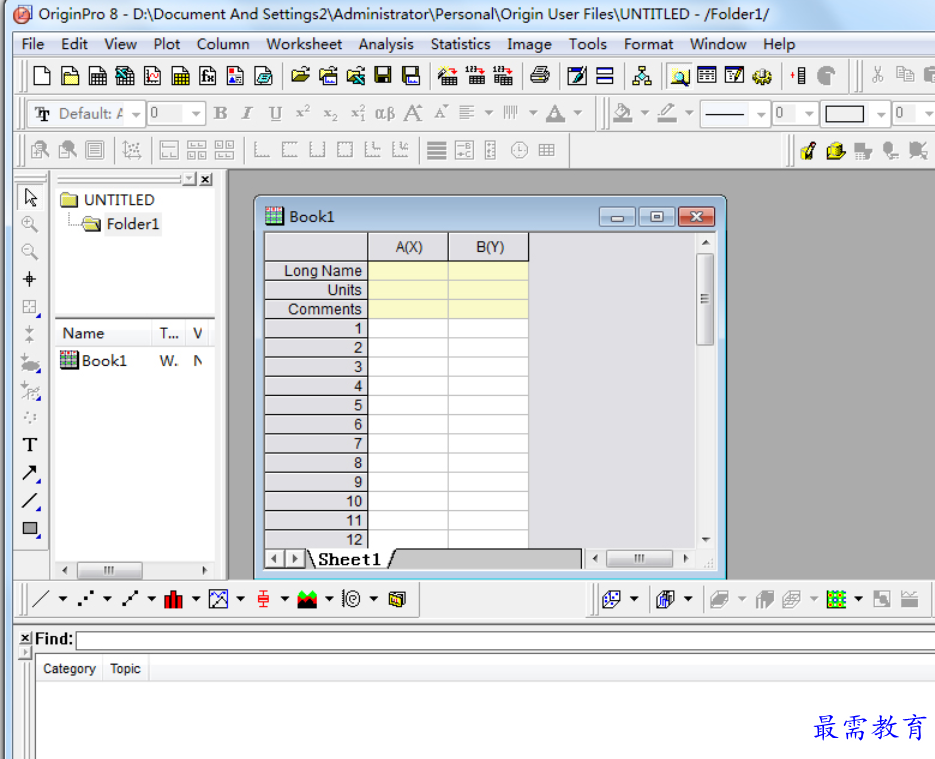Viewport: 935px width, 759px height.
Task: Open the Format menu
Action: (x=648, y=44)
